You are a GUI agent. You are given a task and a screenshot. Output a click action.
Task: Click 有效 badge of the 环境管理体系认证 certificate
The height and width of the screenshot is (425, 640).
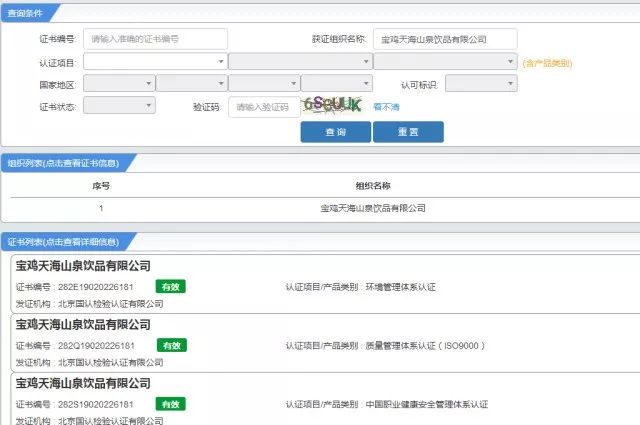[171, 287]
